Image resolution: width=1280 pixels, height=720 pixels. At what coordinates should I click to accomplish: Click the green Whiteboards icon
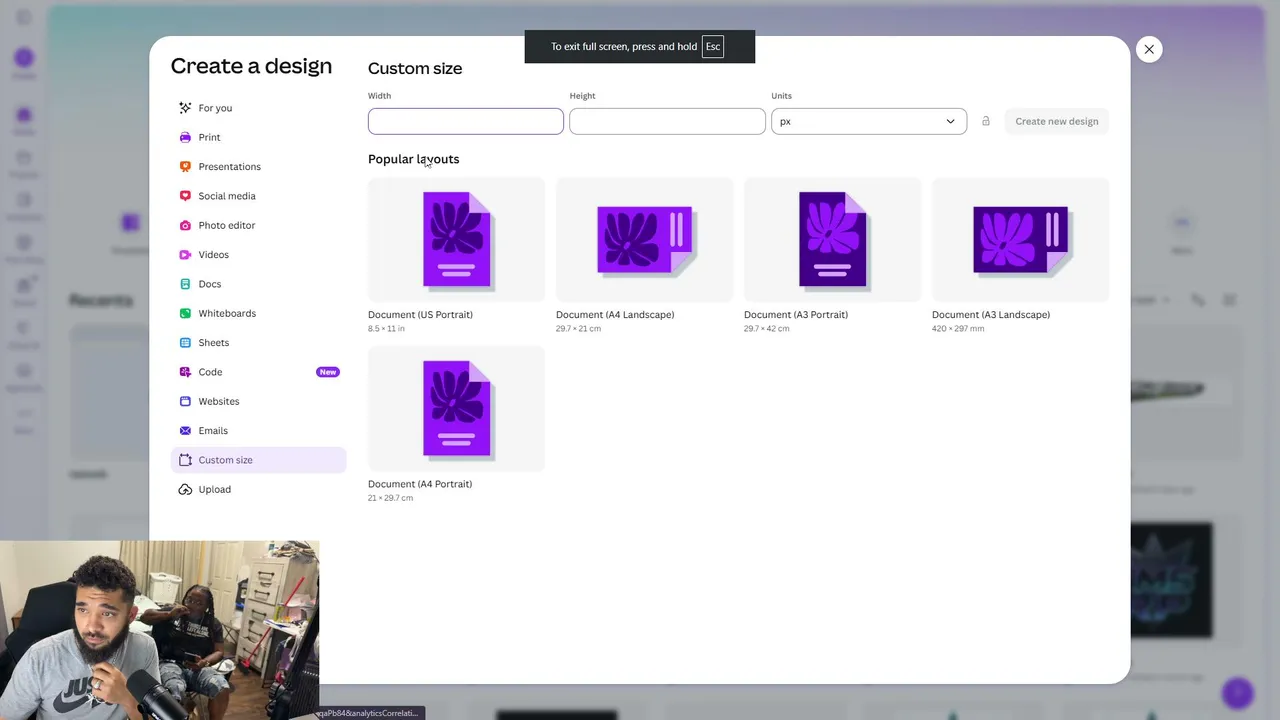185,313
